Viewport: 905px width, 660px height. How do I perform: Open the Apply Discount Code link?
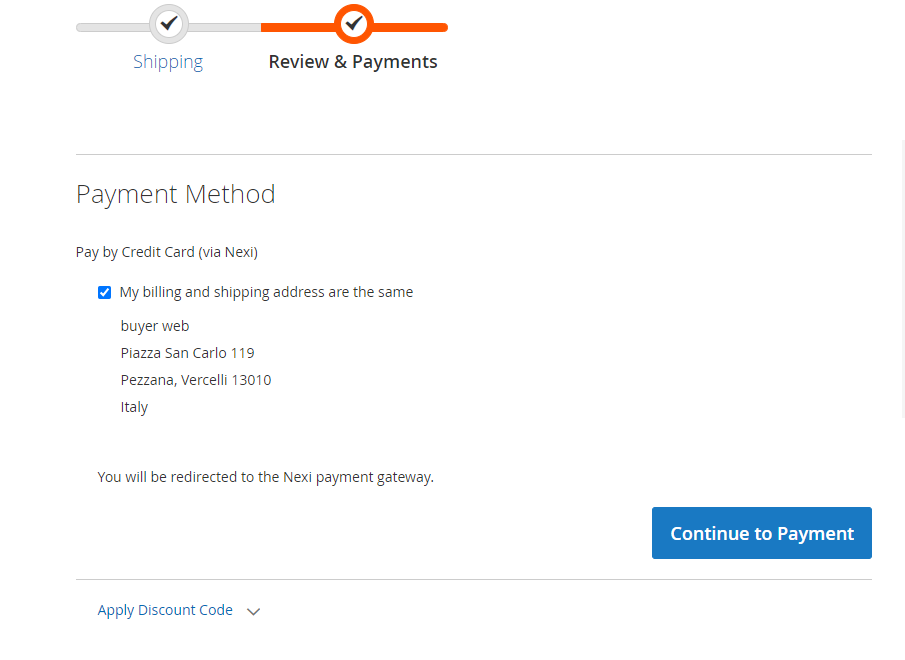tap(165, 610)
